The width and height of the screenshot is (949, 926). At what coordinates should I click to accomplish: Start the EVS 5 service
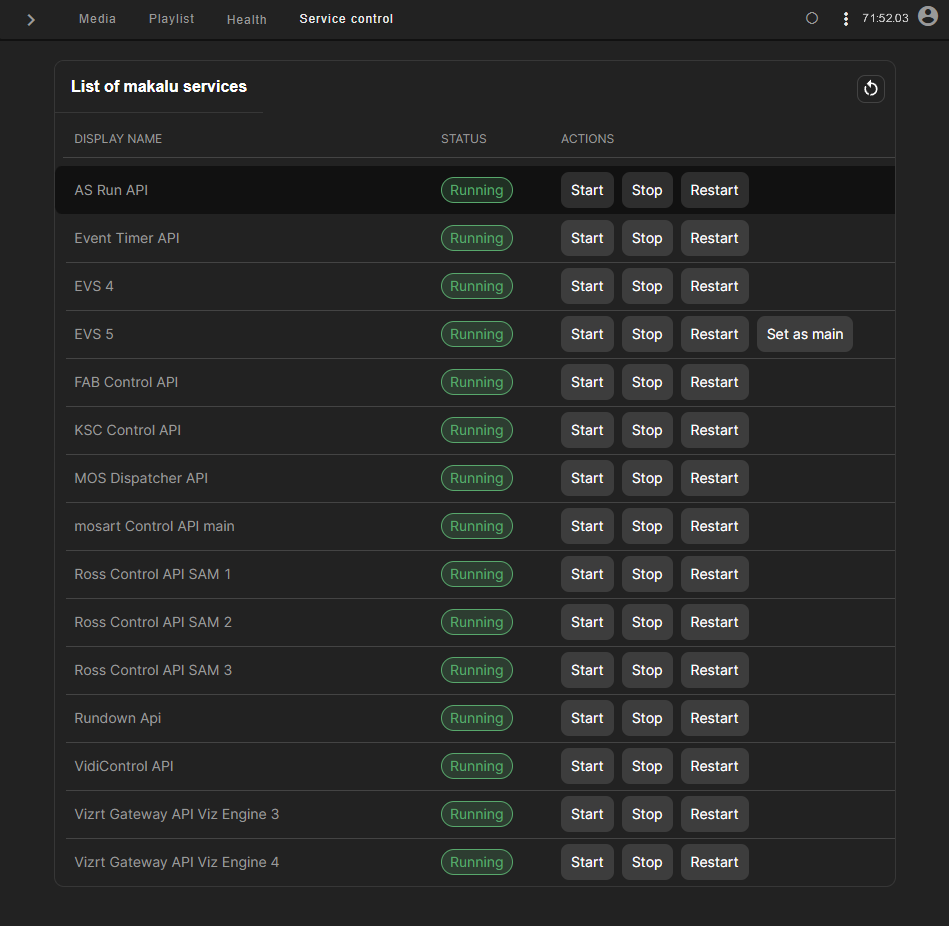tap(587, 334)
